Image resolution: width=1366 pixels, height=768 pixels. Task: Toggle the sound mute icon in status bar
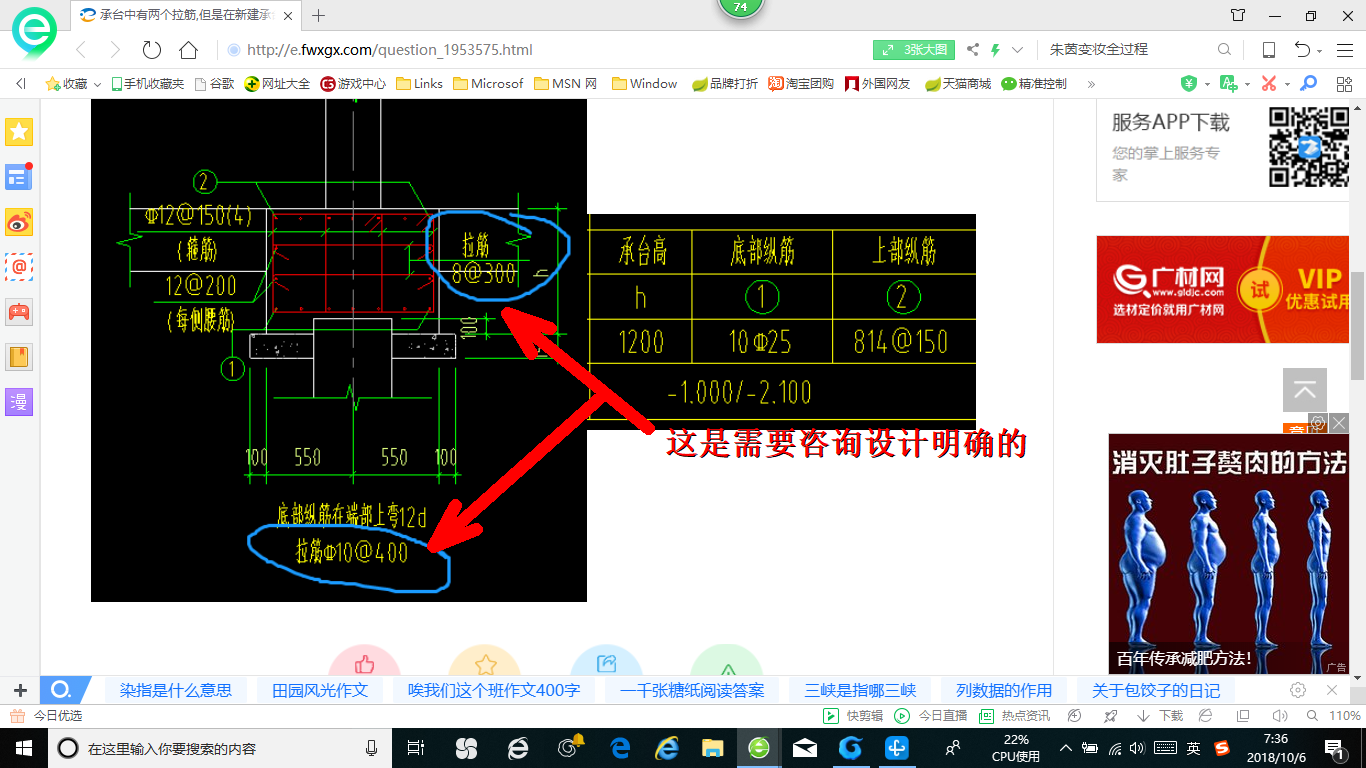(1280, 716)
